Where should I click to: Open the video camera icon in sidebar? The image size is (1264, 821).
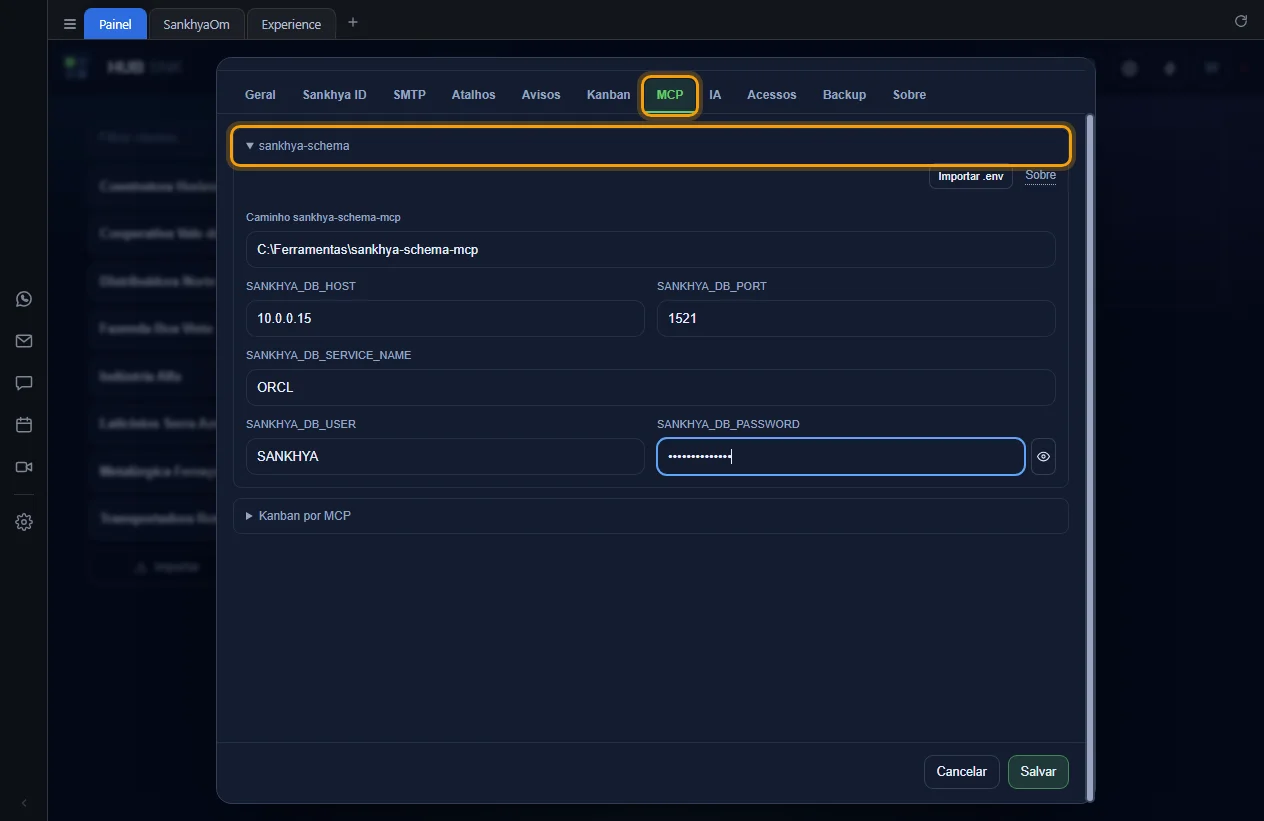coord(24,467)
